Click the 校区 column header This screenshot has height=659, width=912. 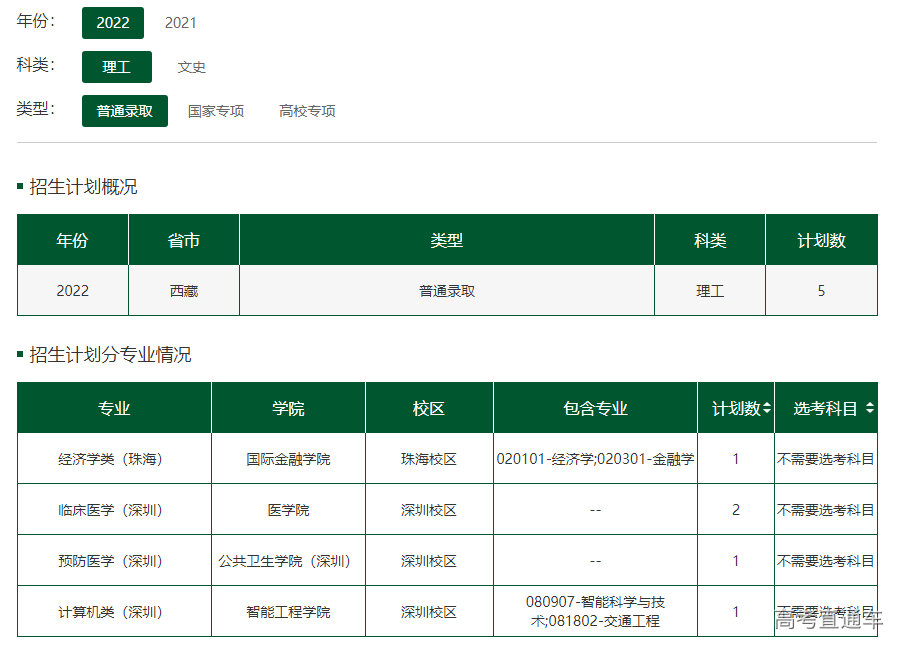(x=429, y=408)
